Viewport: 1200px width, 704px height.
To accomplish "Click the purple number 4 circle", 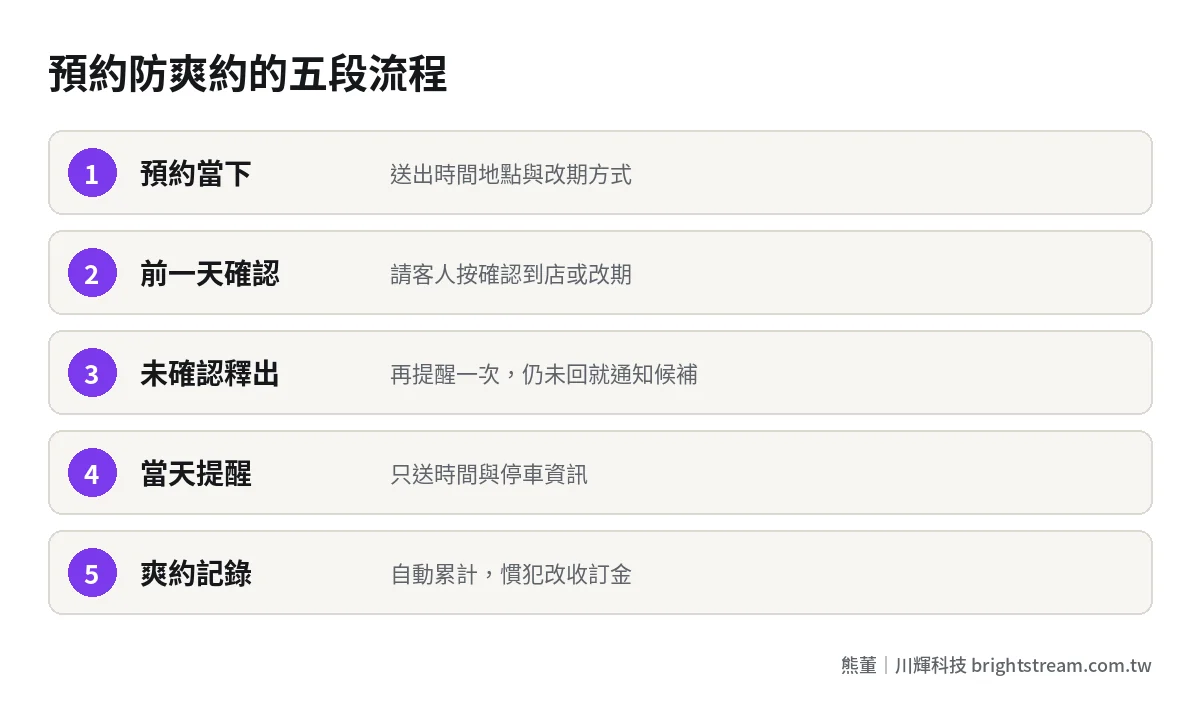I will point(92,473).
